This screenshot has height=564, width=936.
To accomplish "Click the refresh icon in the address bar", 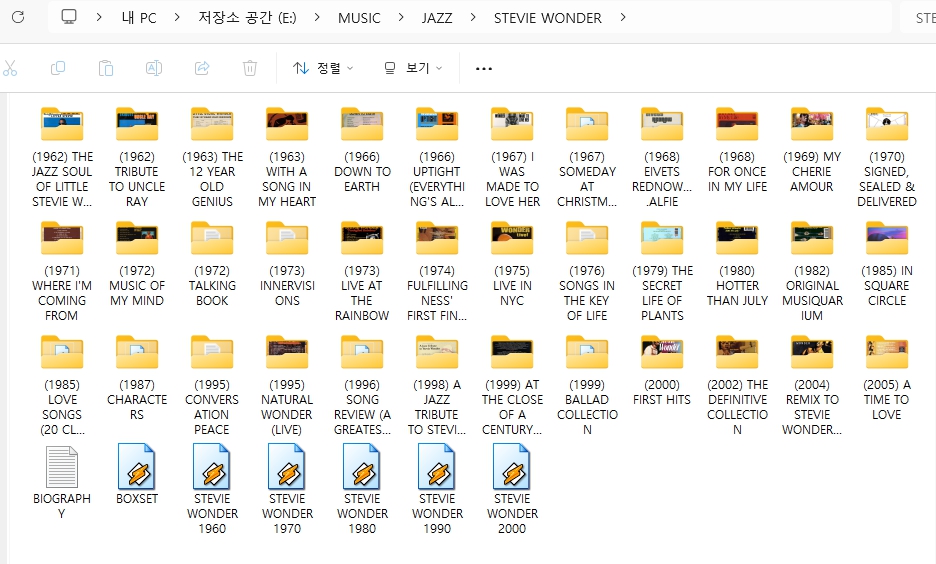I will (x=17, y=17).
